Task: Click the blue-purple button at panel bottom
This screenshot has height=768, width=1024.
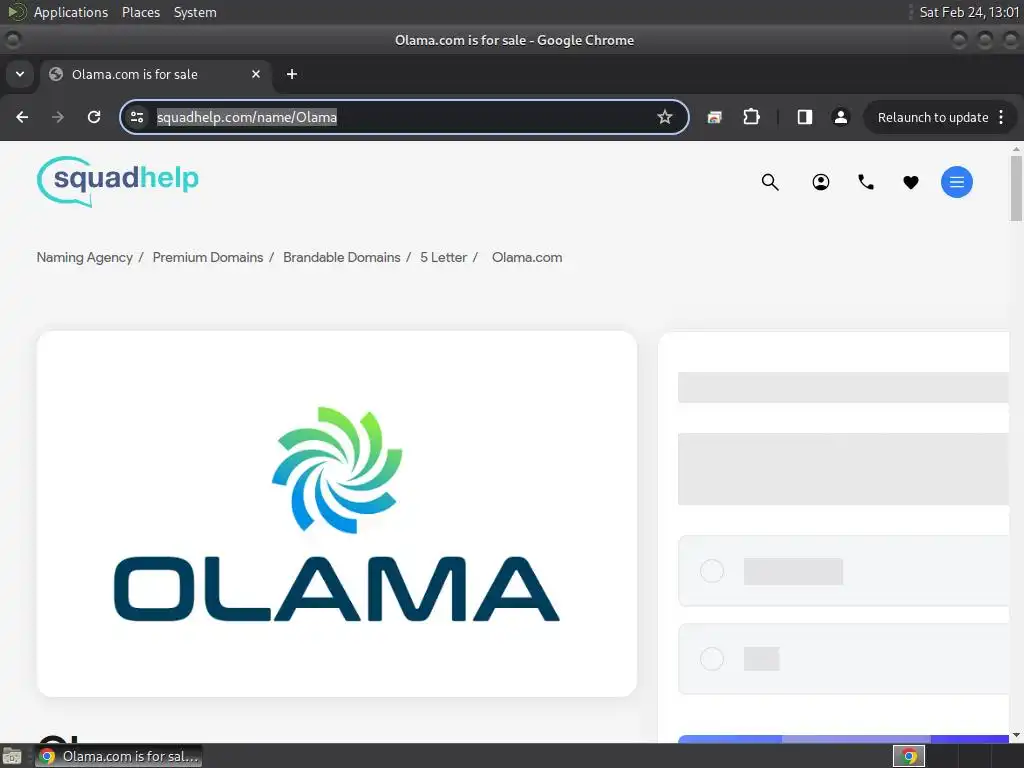Action: 843,739
